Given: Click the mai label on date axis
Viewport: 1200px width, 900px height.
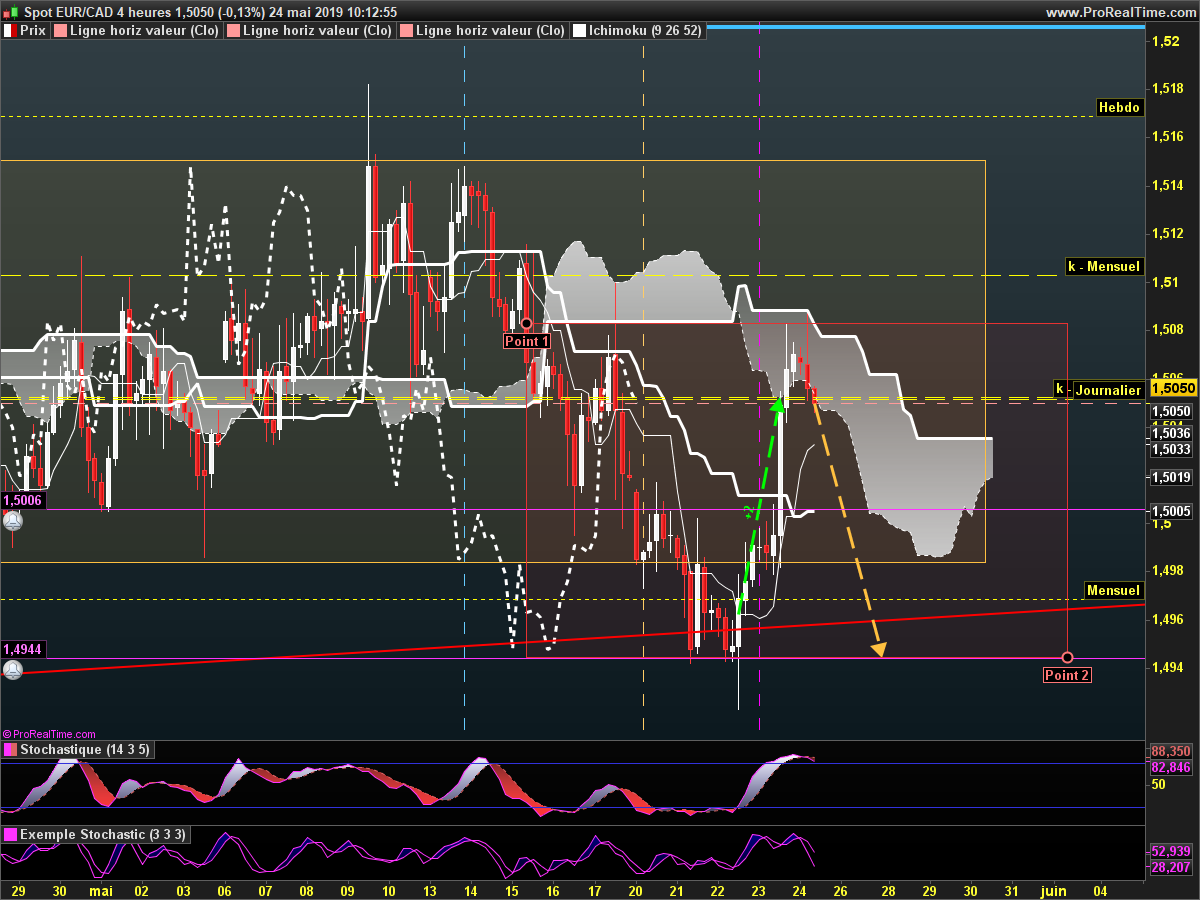Looking at the screenshot, I should [x=101, y=889].
